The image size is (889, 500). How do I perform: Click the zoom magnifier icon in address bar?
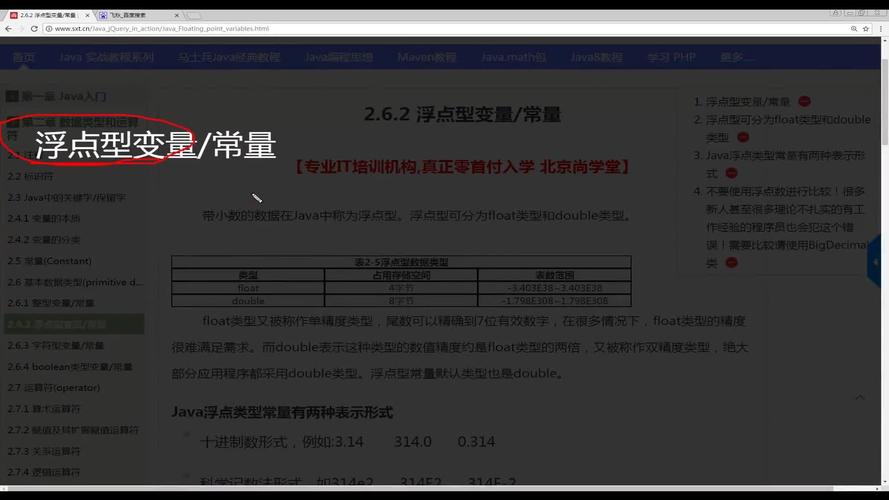click(854, 28)
